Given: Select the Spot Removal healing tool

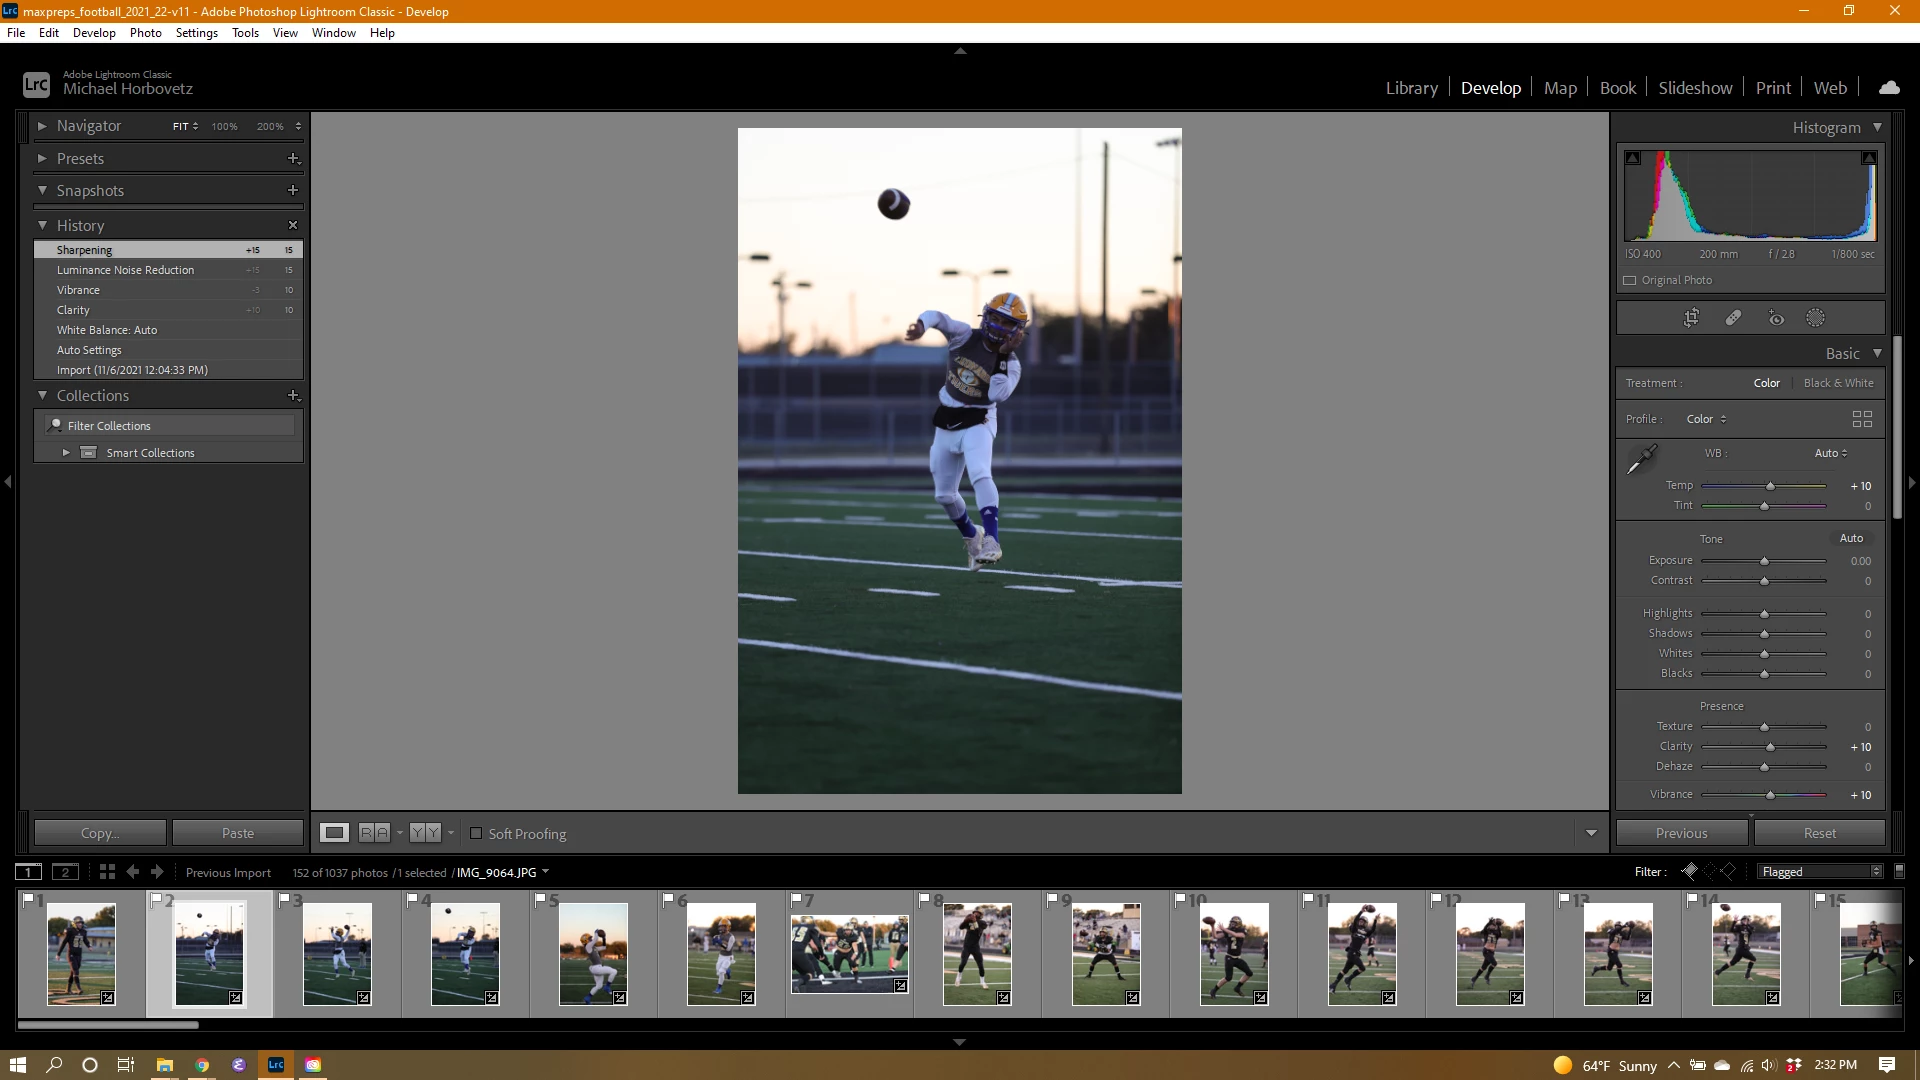Looking at the screenshot, I should click(1733, 318).
